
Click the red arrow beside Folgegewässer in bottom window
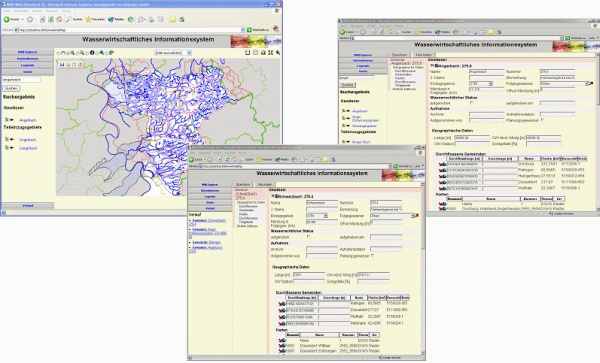coord(417,216)
